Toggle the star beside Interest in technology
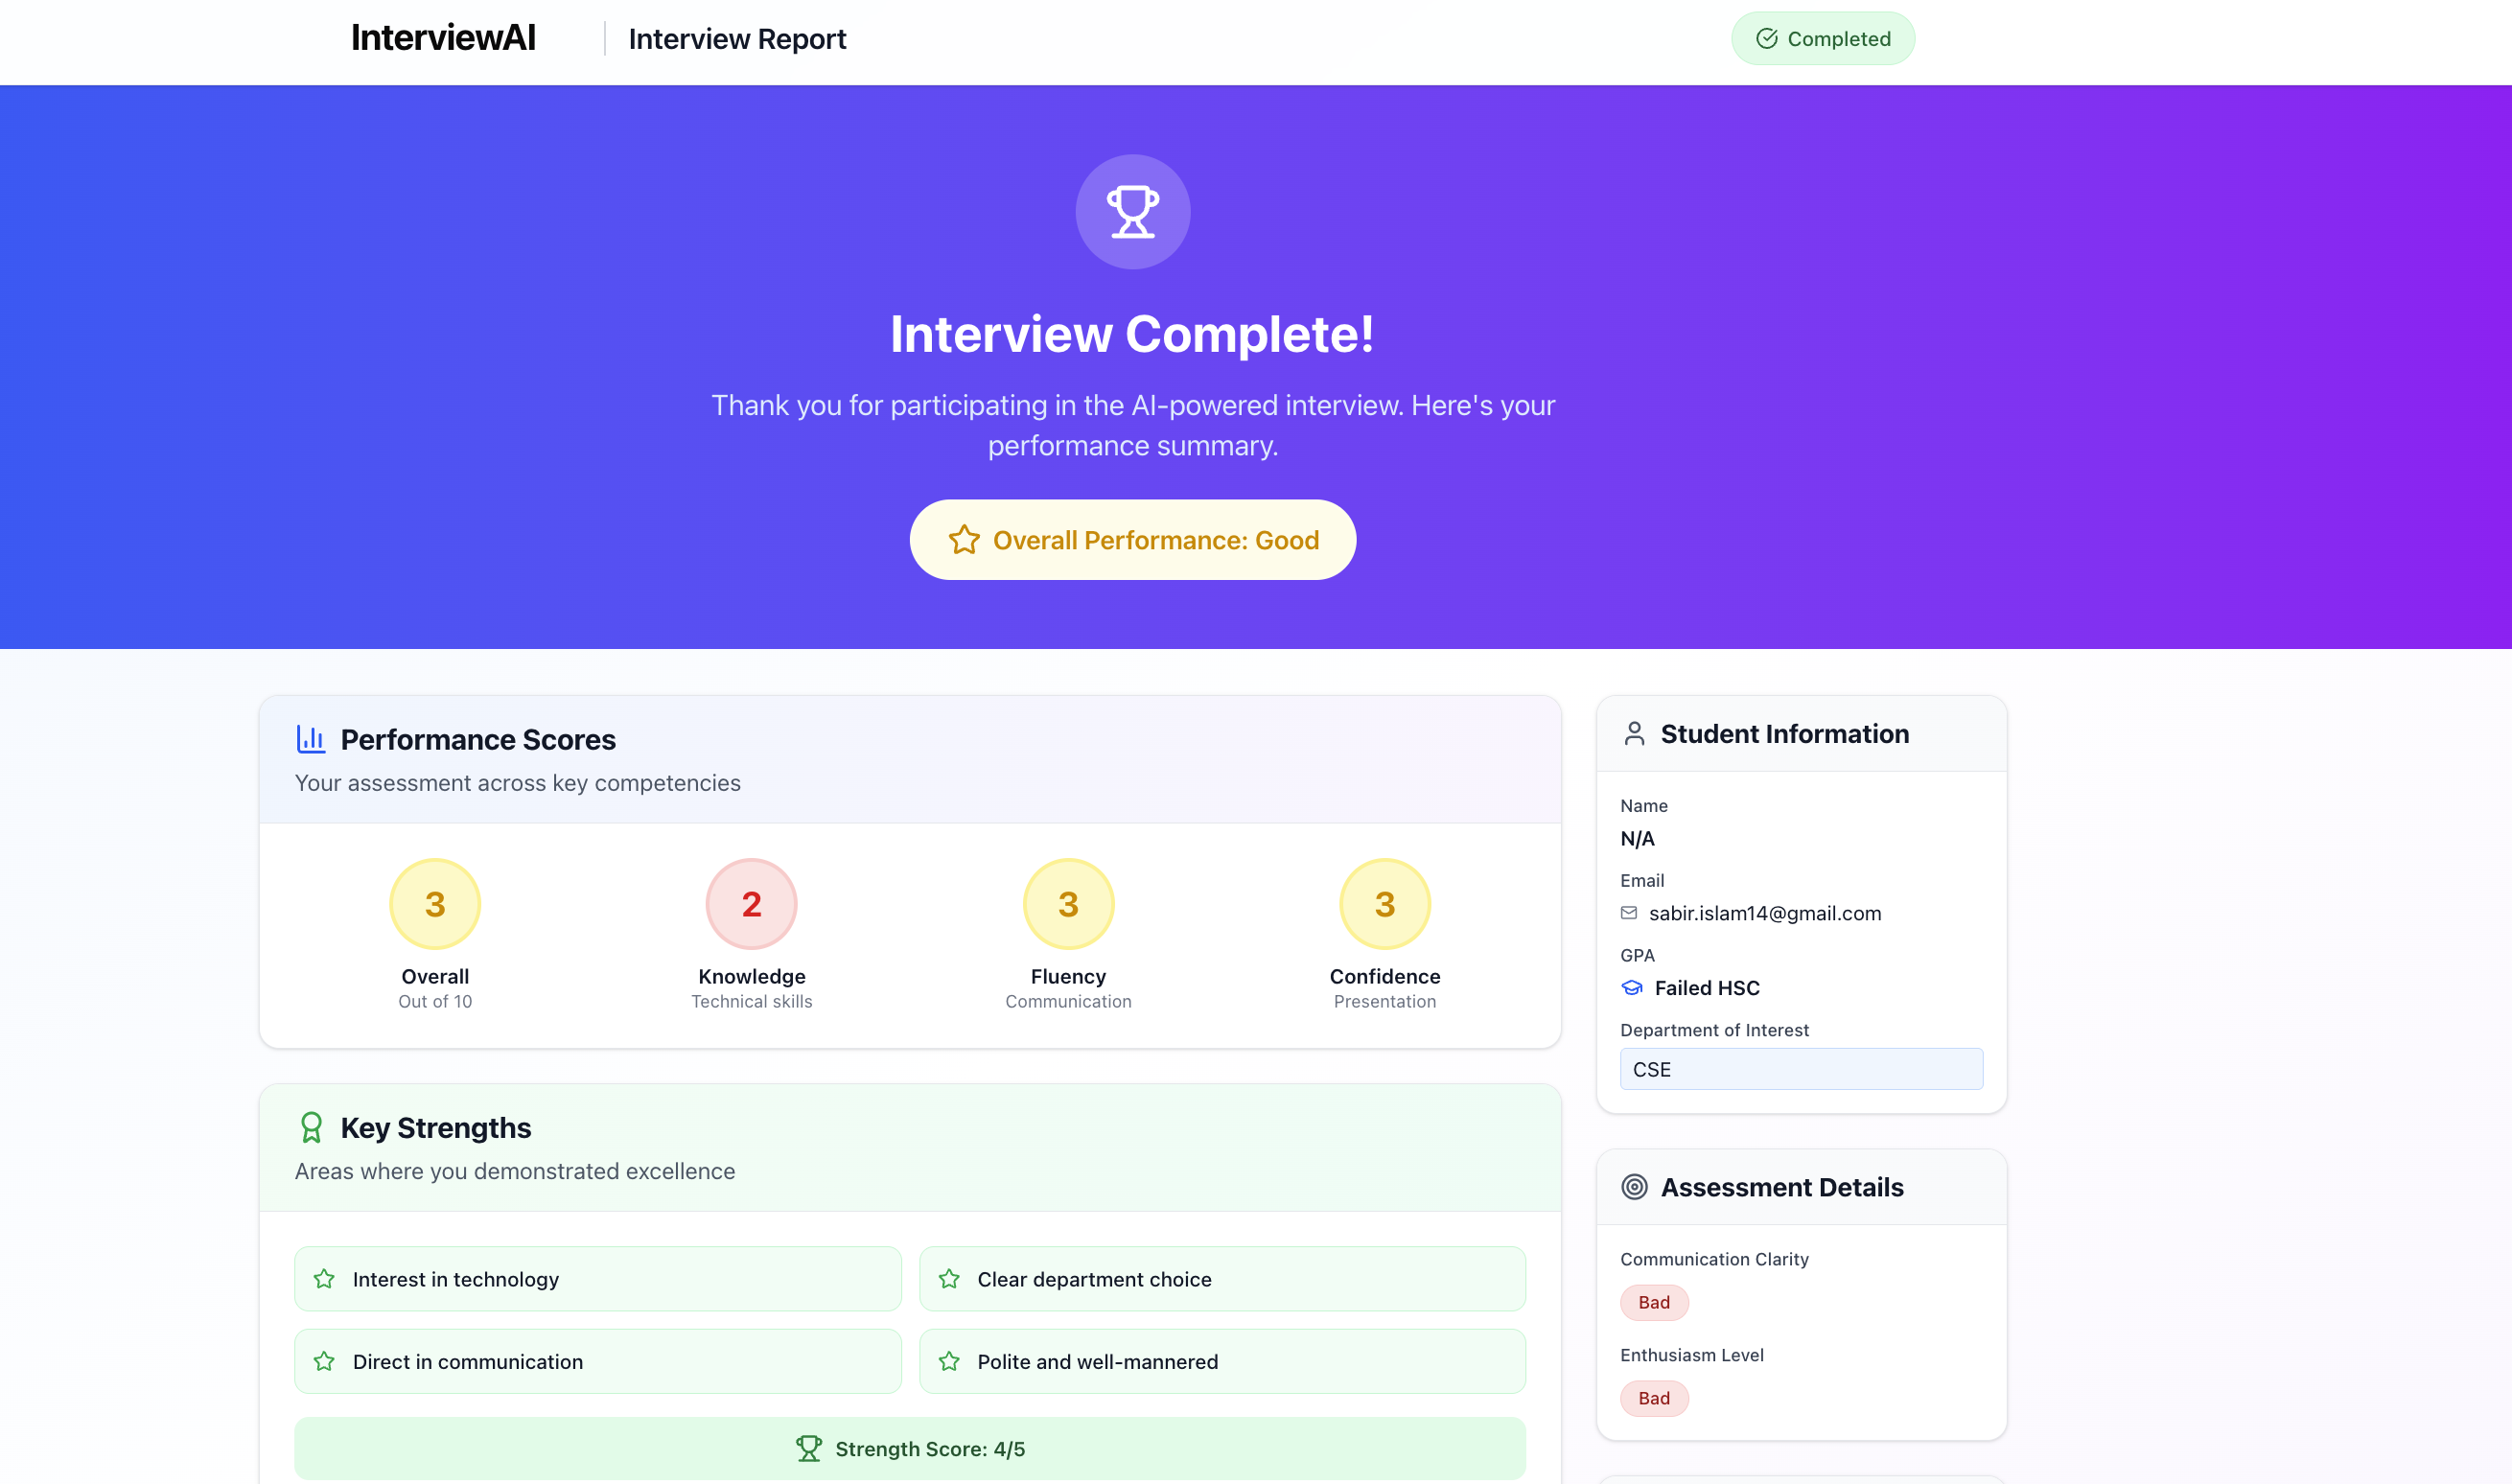 tap(323, 1278)
